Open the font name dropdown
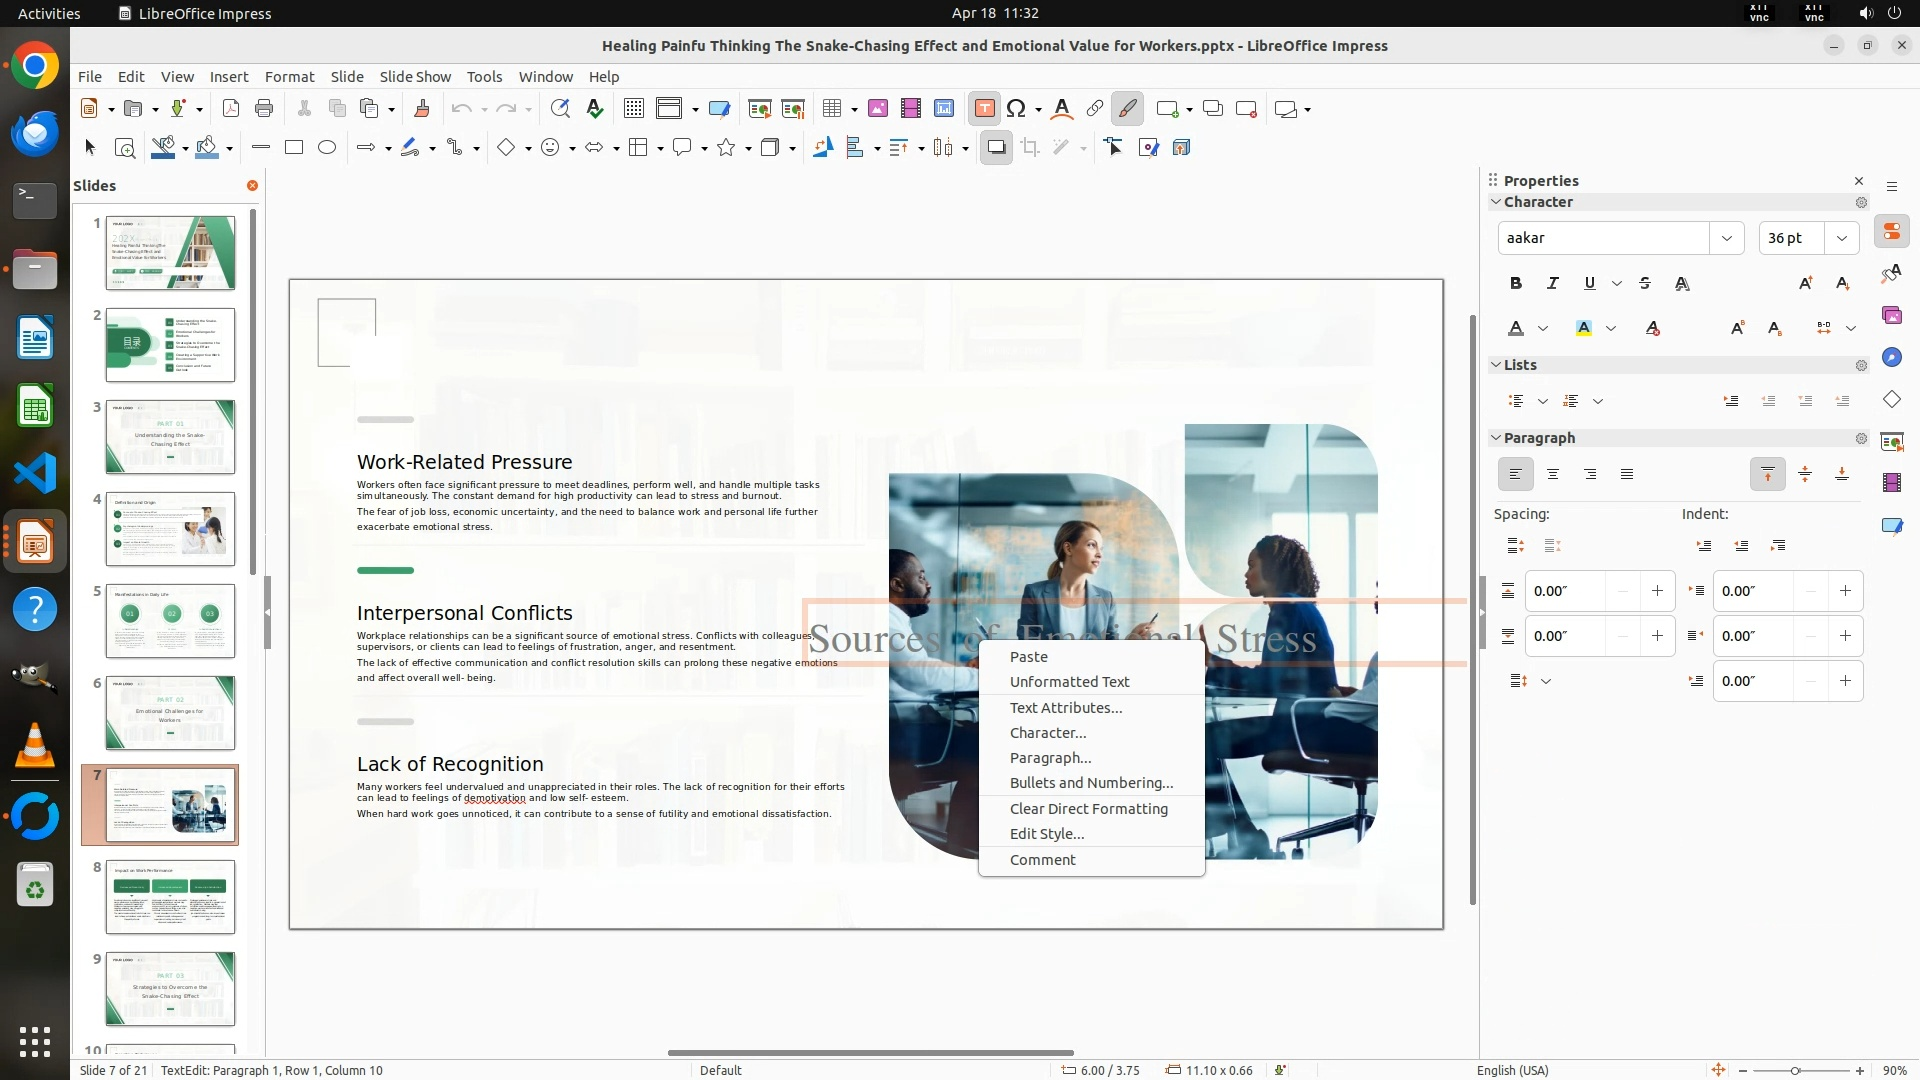The width and height of the screenshot is (1920, 1080). click(1726, 238)
